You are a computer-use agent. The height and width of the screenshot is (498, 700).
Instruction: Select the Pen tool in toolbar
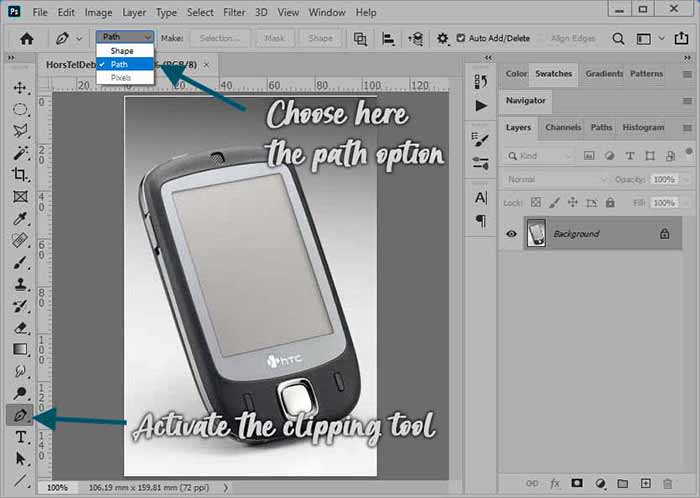click(20, 415)
